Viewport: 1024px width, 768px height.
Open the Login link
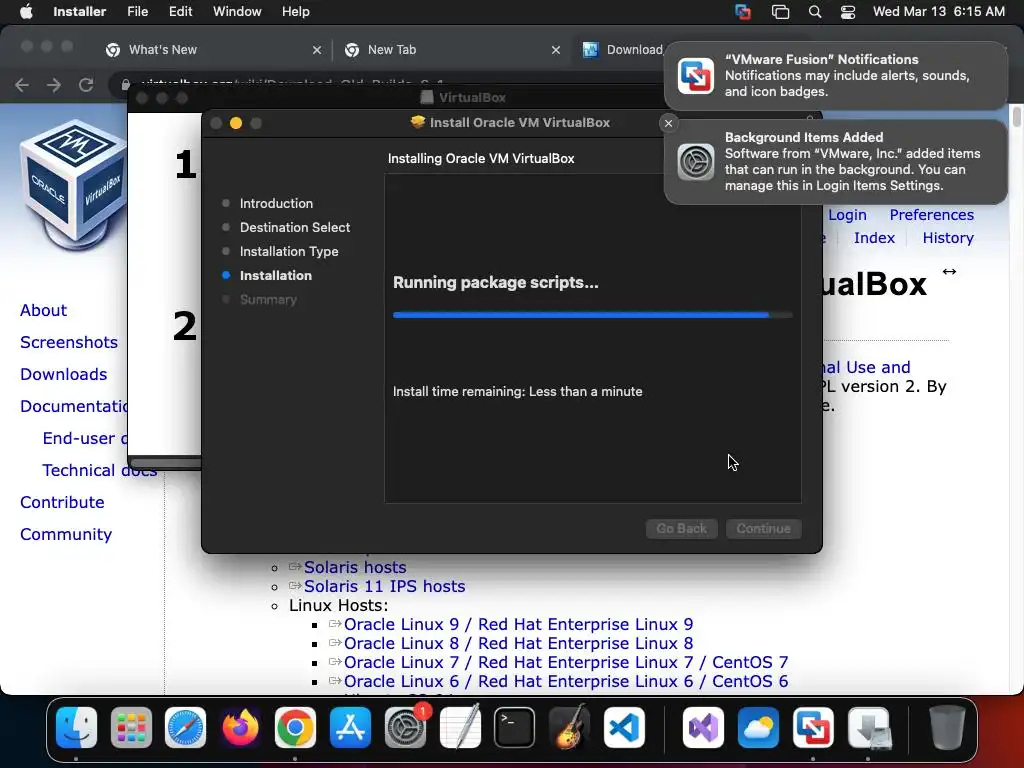click(847, 215)
